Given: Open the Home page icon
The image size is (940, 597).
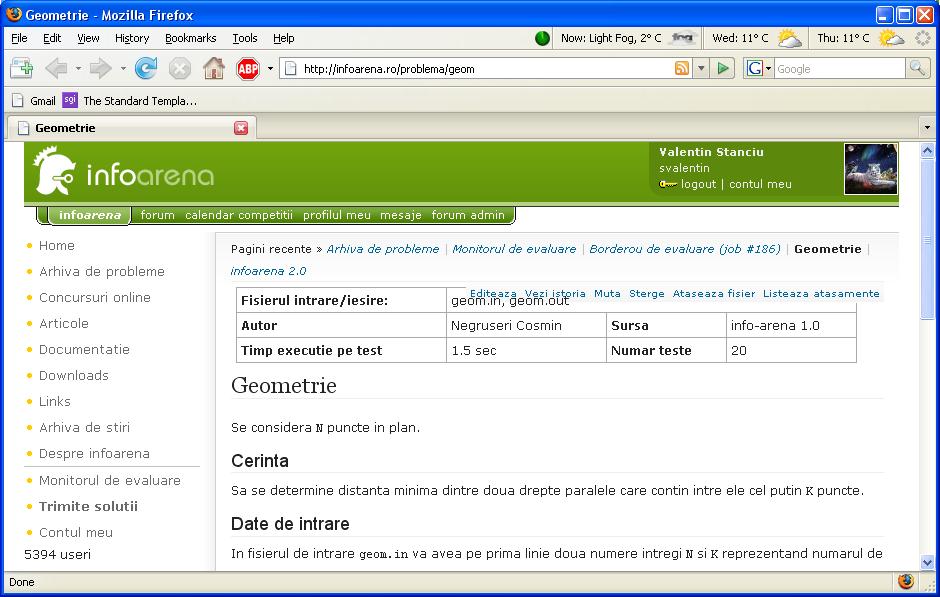Looking at the screenshot, I should (x=213, y=68).
